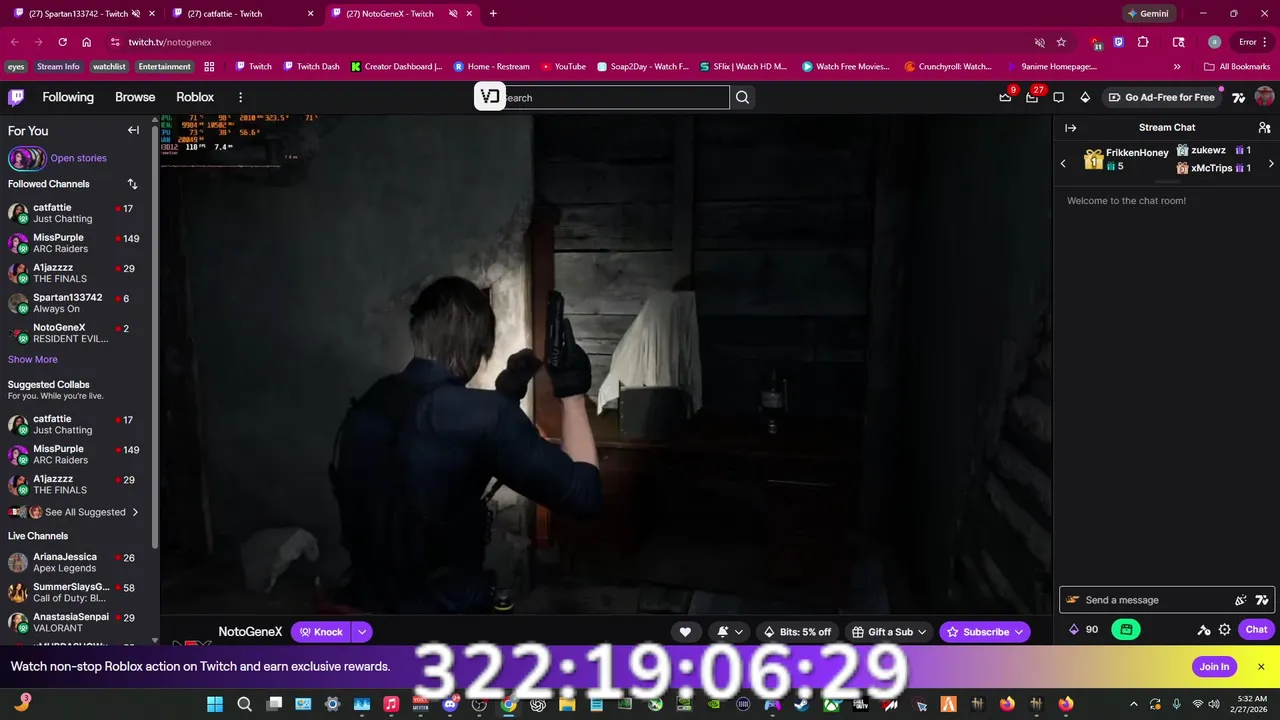This screenshot has width=1280, height=720.
Task: Send message with Chat button
Action: pyautogui.click(x=1256, y=629)
